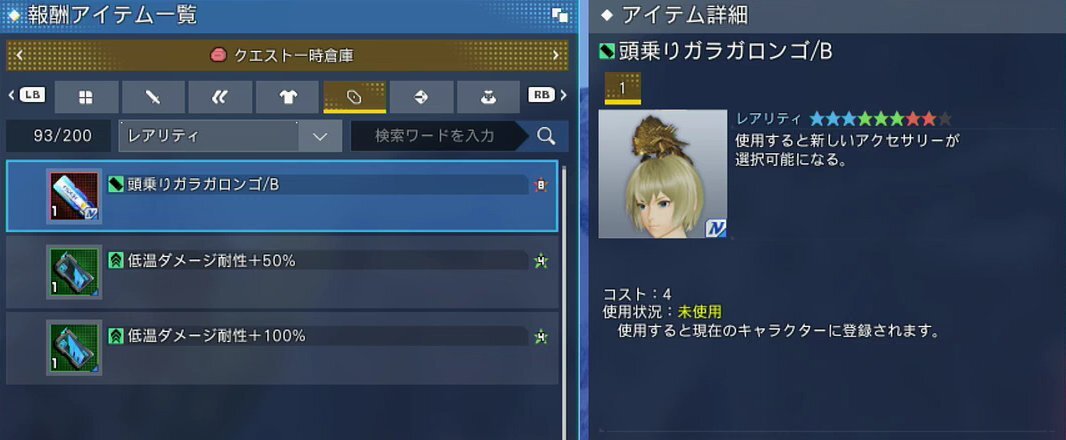Click the search magnifier icon

(546, 136)
